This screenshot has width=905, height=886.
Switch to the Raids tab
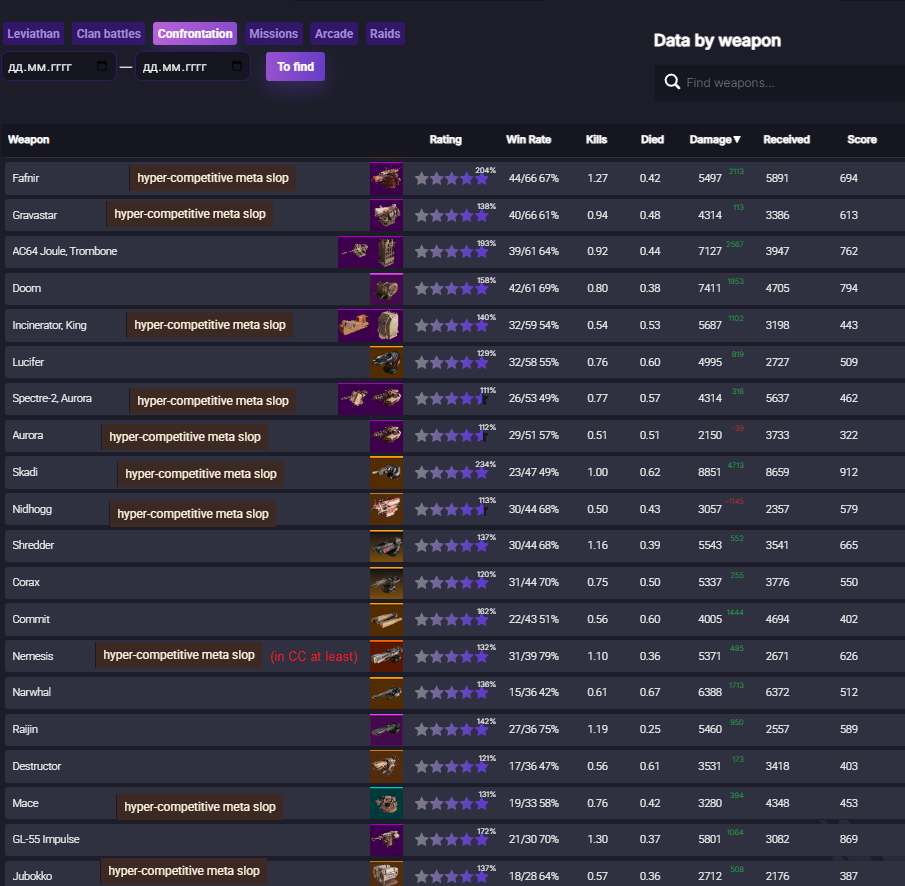(385, 33)
